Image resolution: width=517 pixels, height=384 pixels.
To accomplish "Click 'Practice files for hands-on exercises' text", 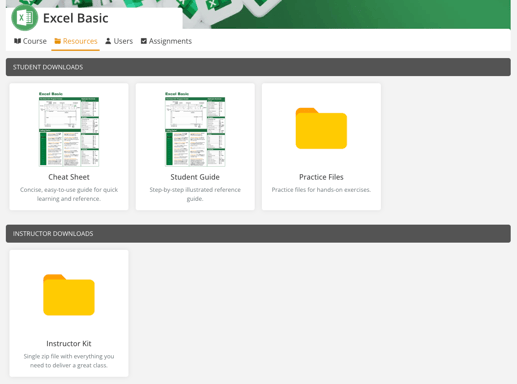I will click(x=321, y=190).
